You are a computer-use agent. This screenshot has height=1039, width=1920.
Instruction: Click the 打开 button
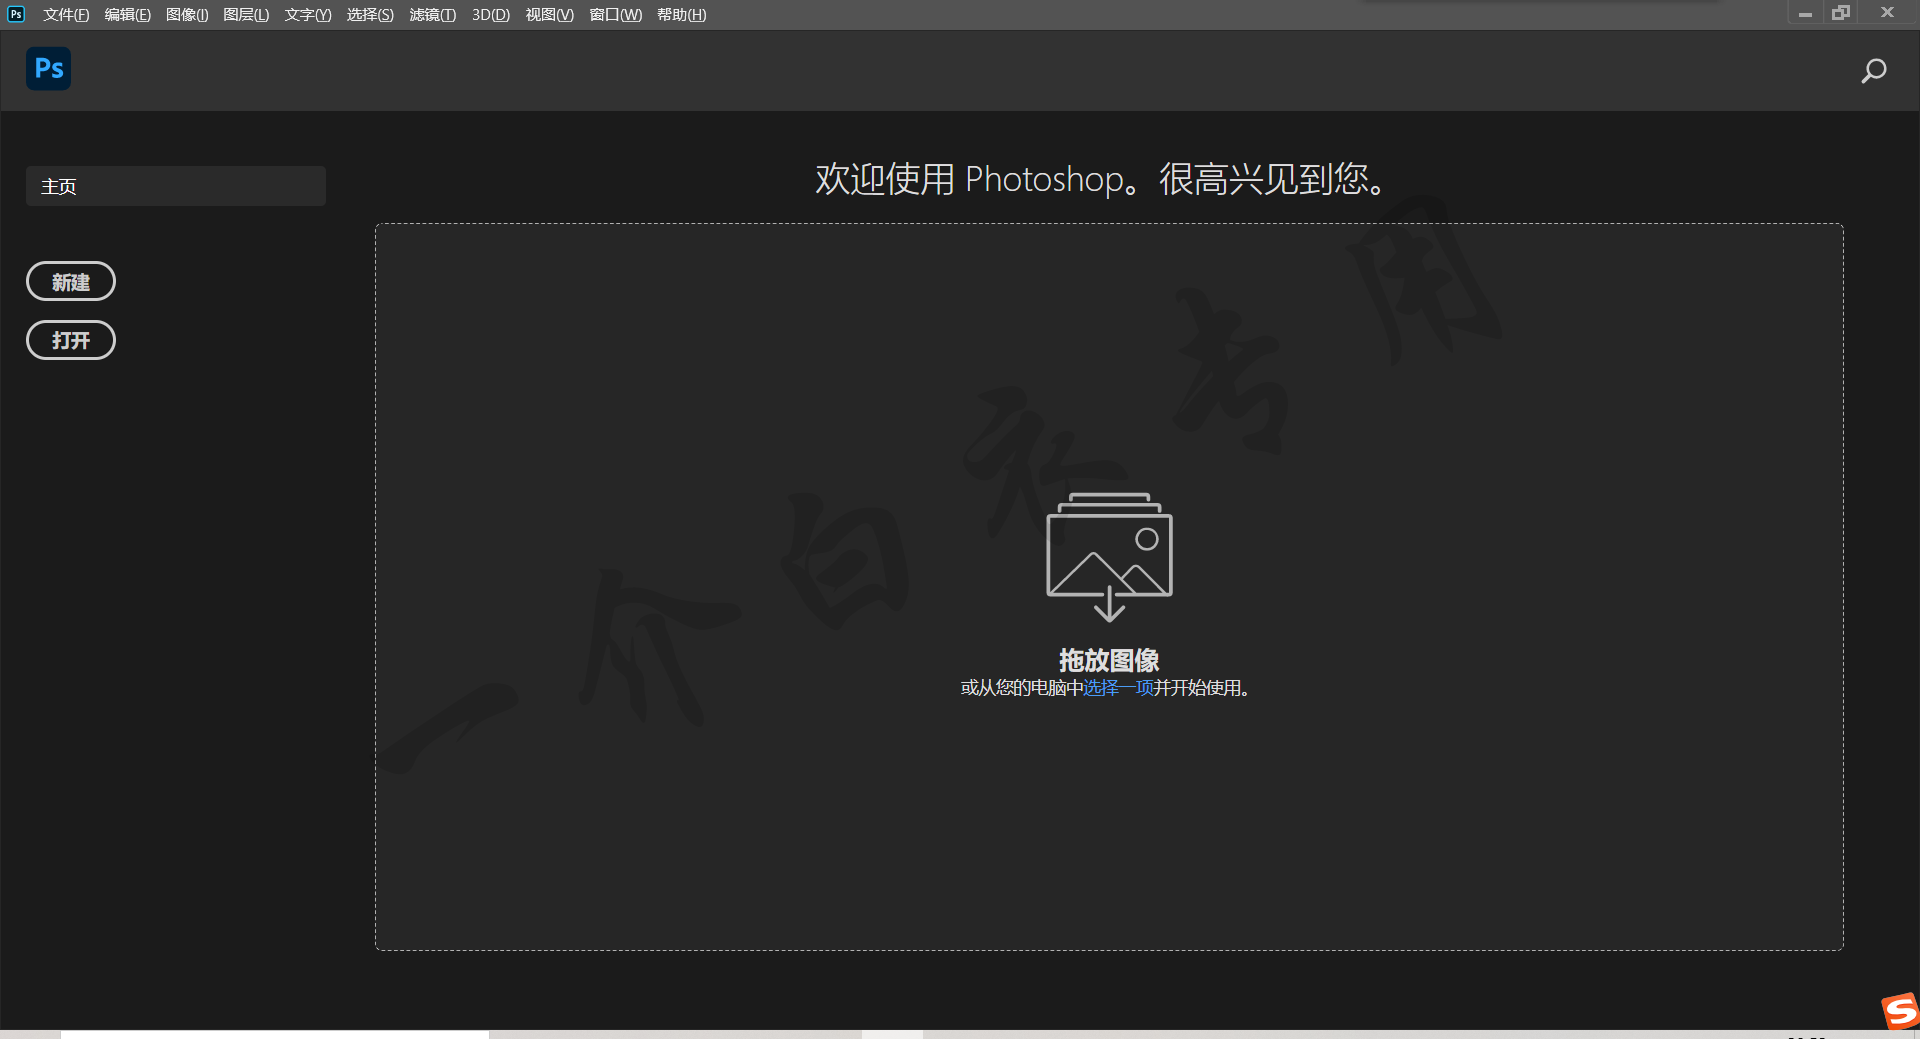71,340
